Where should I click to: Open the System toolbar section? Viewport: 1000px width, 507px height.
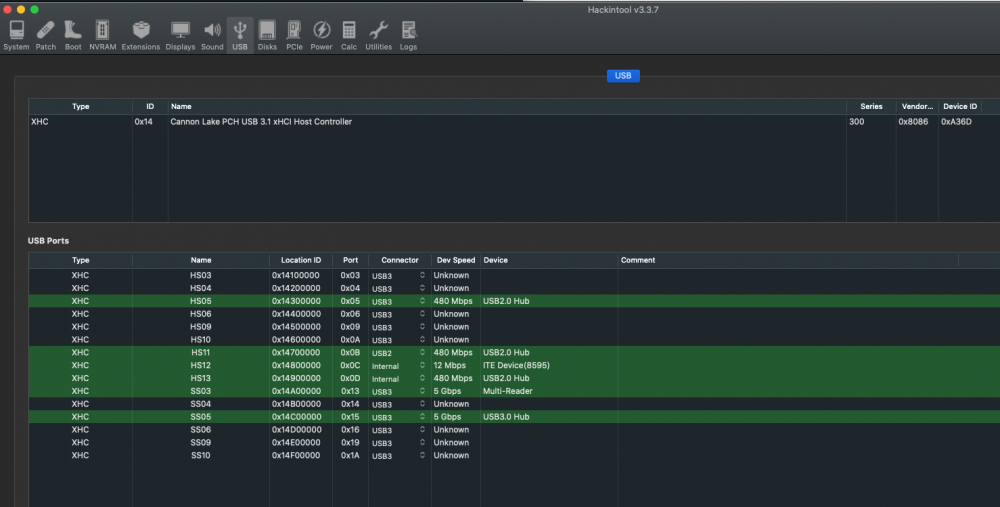click(16, 35)
